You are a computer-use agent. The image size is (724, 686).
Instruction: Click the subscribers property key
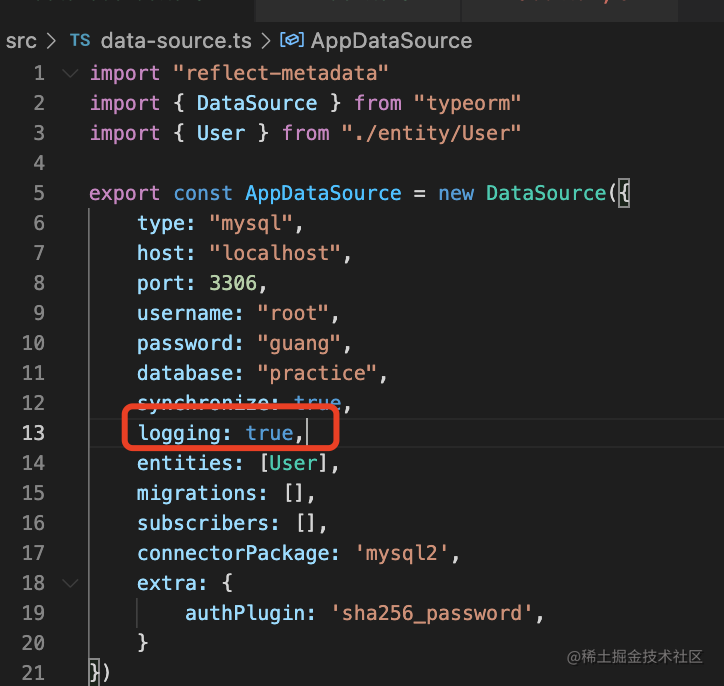[x=203, y=524]
